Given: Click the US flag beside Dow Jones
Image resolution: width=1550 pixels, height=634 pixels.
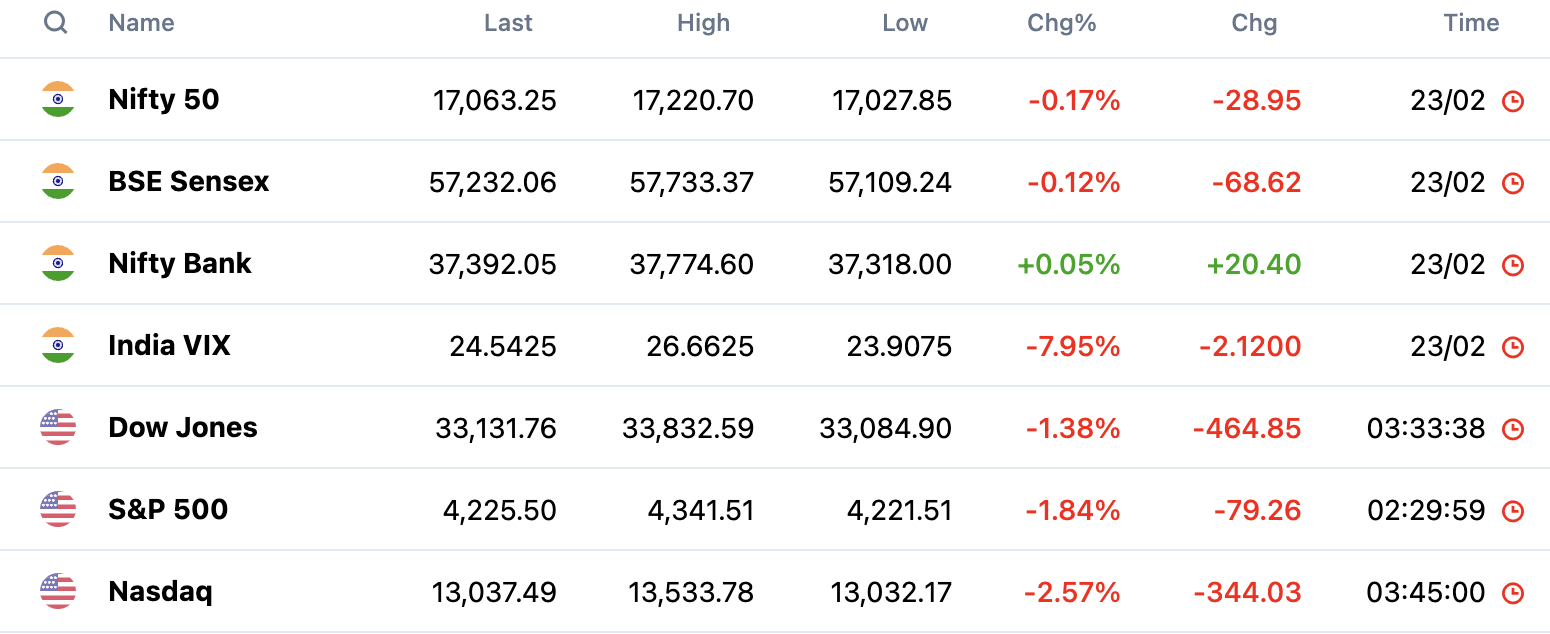Looking at the screenshot, I should [58, 427].
